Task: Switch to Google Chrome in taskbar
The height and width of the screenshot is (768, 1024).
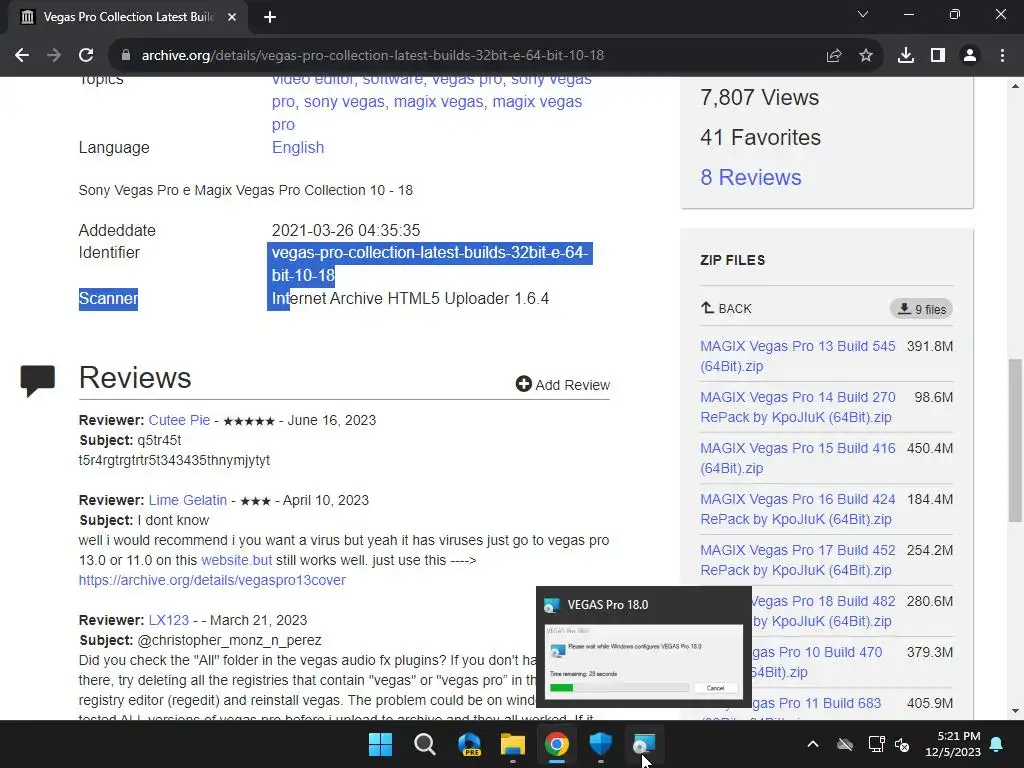Action: [557, 744]
